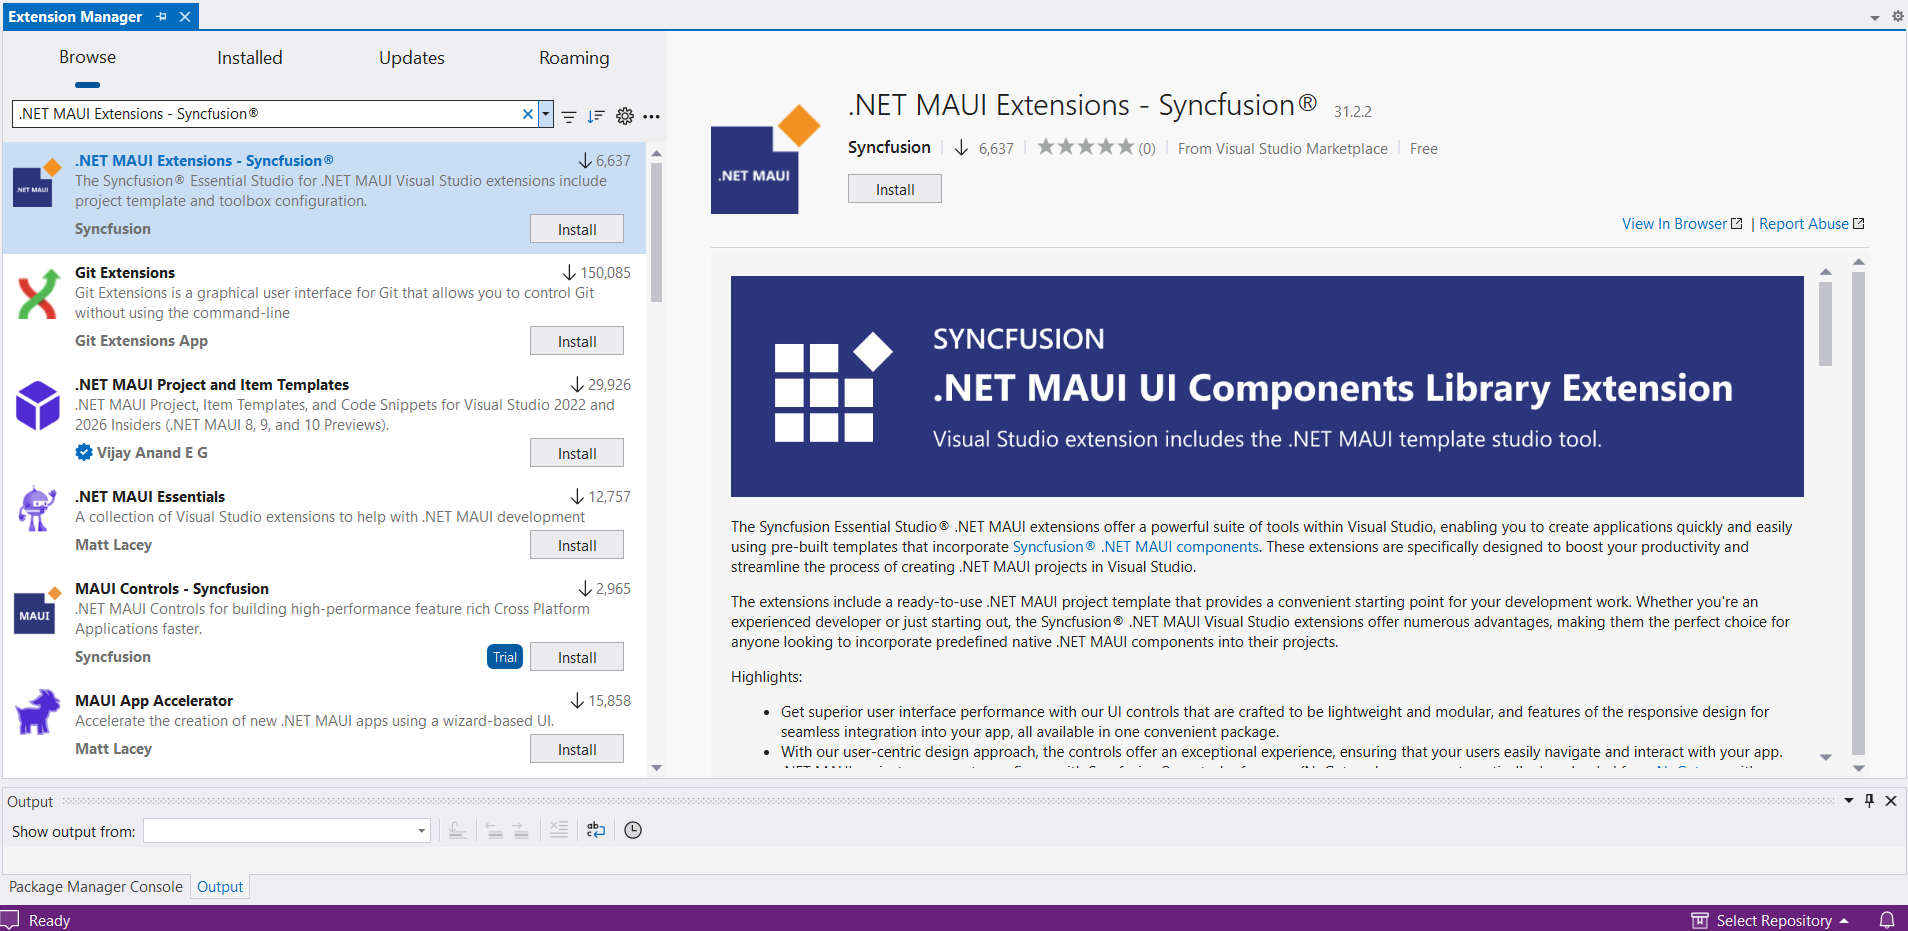Clear the extension search box
The width and height of the screenshot is (1908, 931).
[528, 114]
